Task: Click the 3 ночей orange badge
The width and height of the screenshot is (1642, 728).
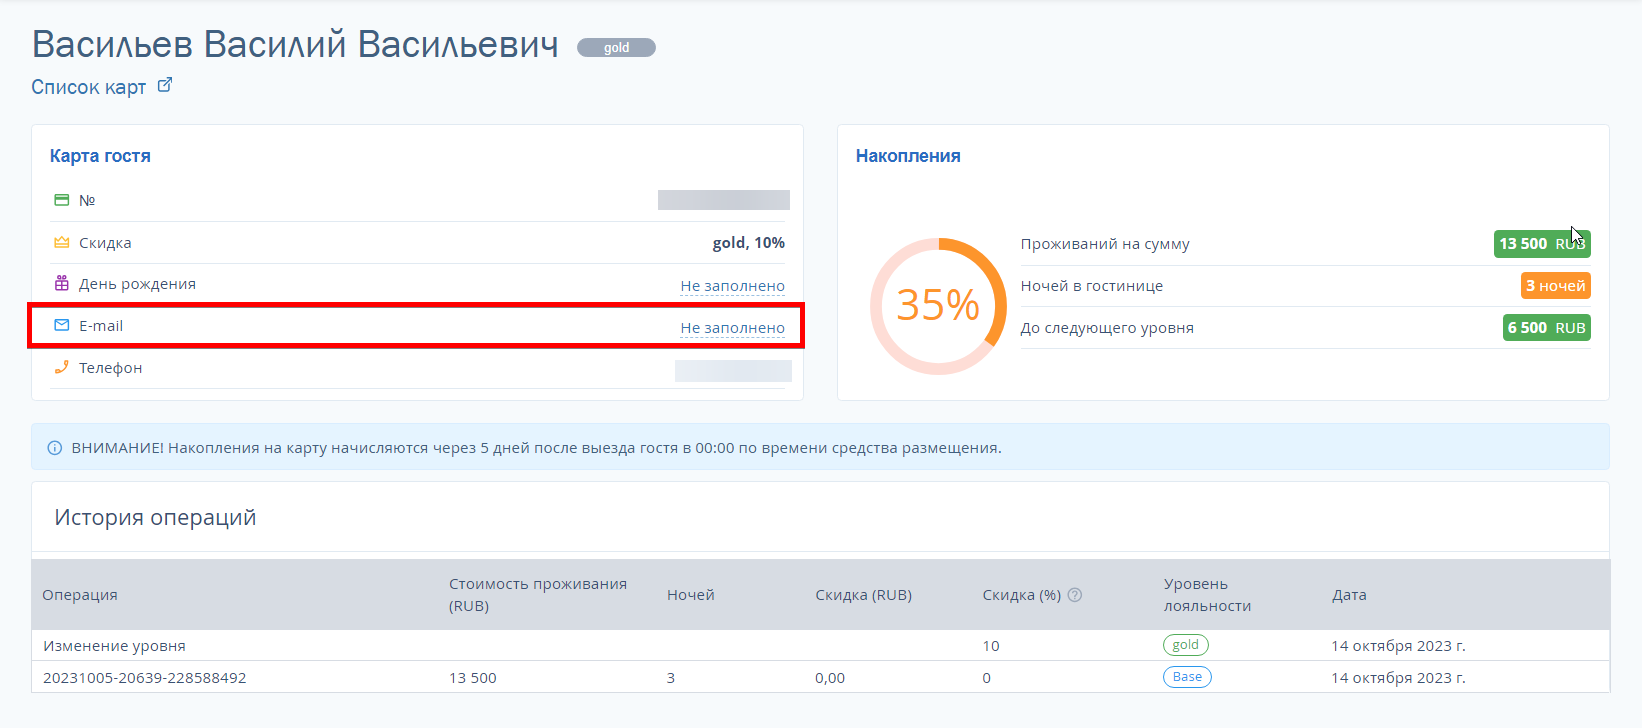Action: point(1555,286)
